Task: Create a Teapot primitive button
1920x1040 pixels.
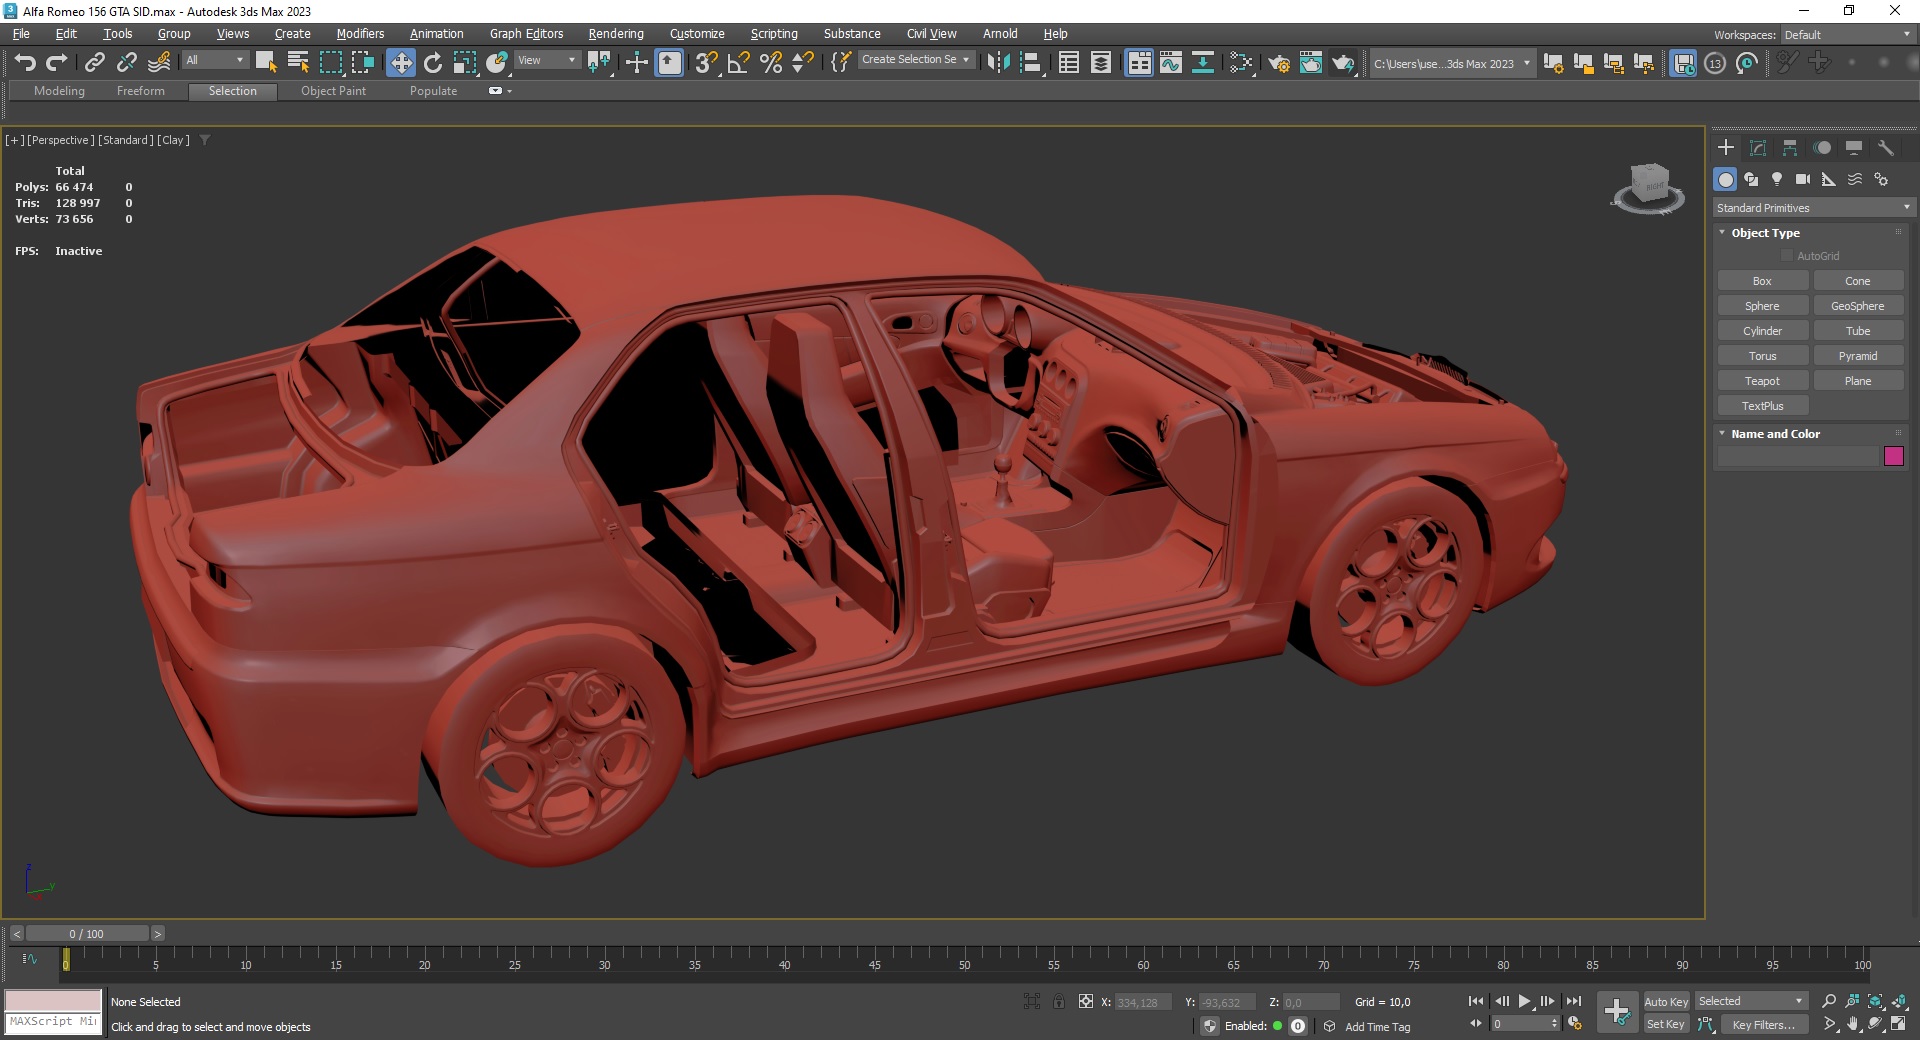Action: (x=1761, y=381)
